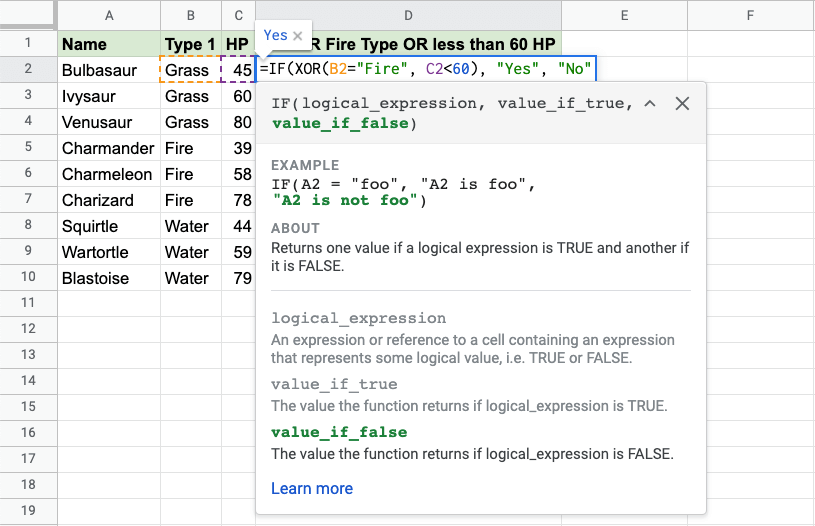Image resolution: width=815 pixels, height=526 pixels.
Task: Click the Charizard cell
Action: click(x=109, y=200)
